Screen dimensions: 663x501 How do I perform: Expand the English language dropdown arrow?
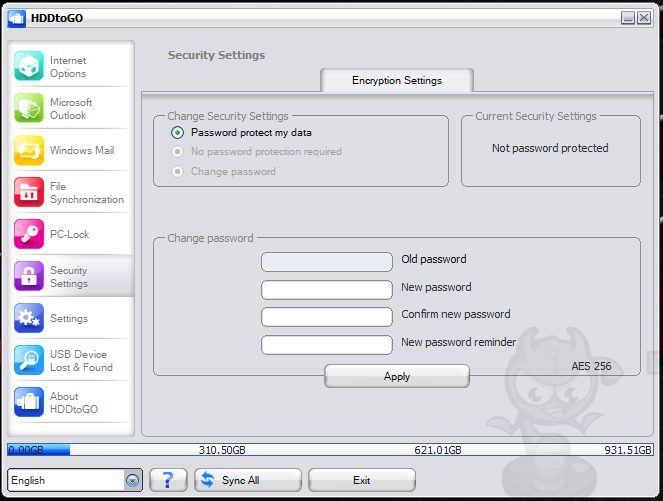tap(132, 480)
